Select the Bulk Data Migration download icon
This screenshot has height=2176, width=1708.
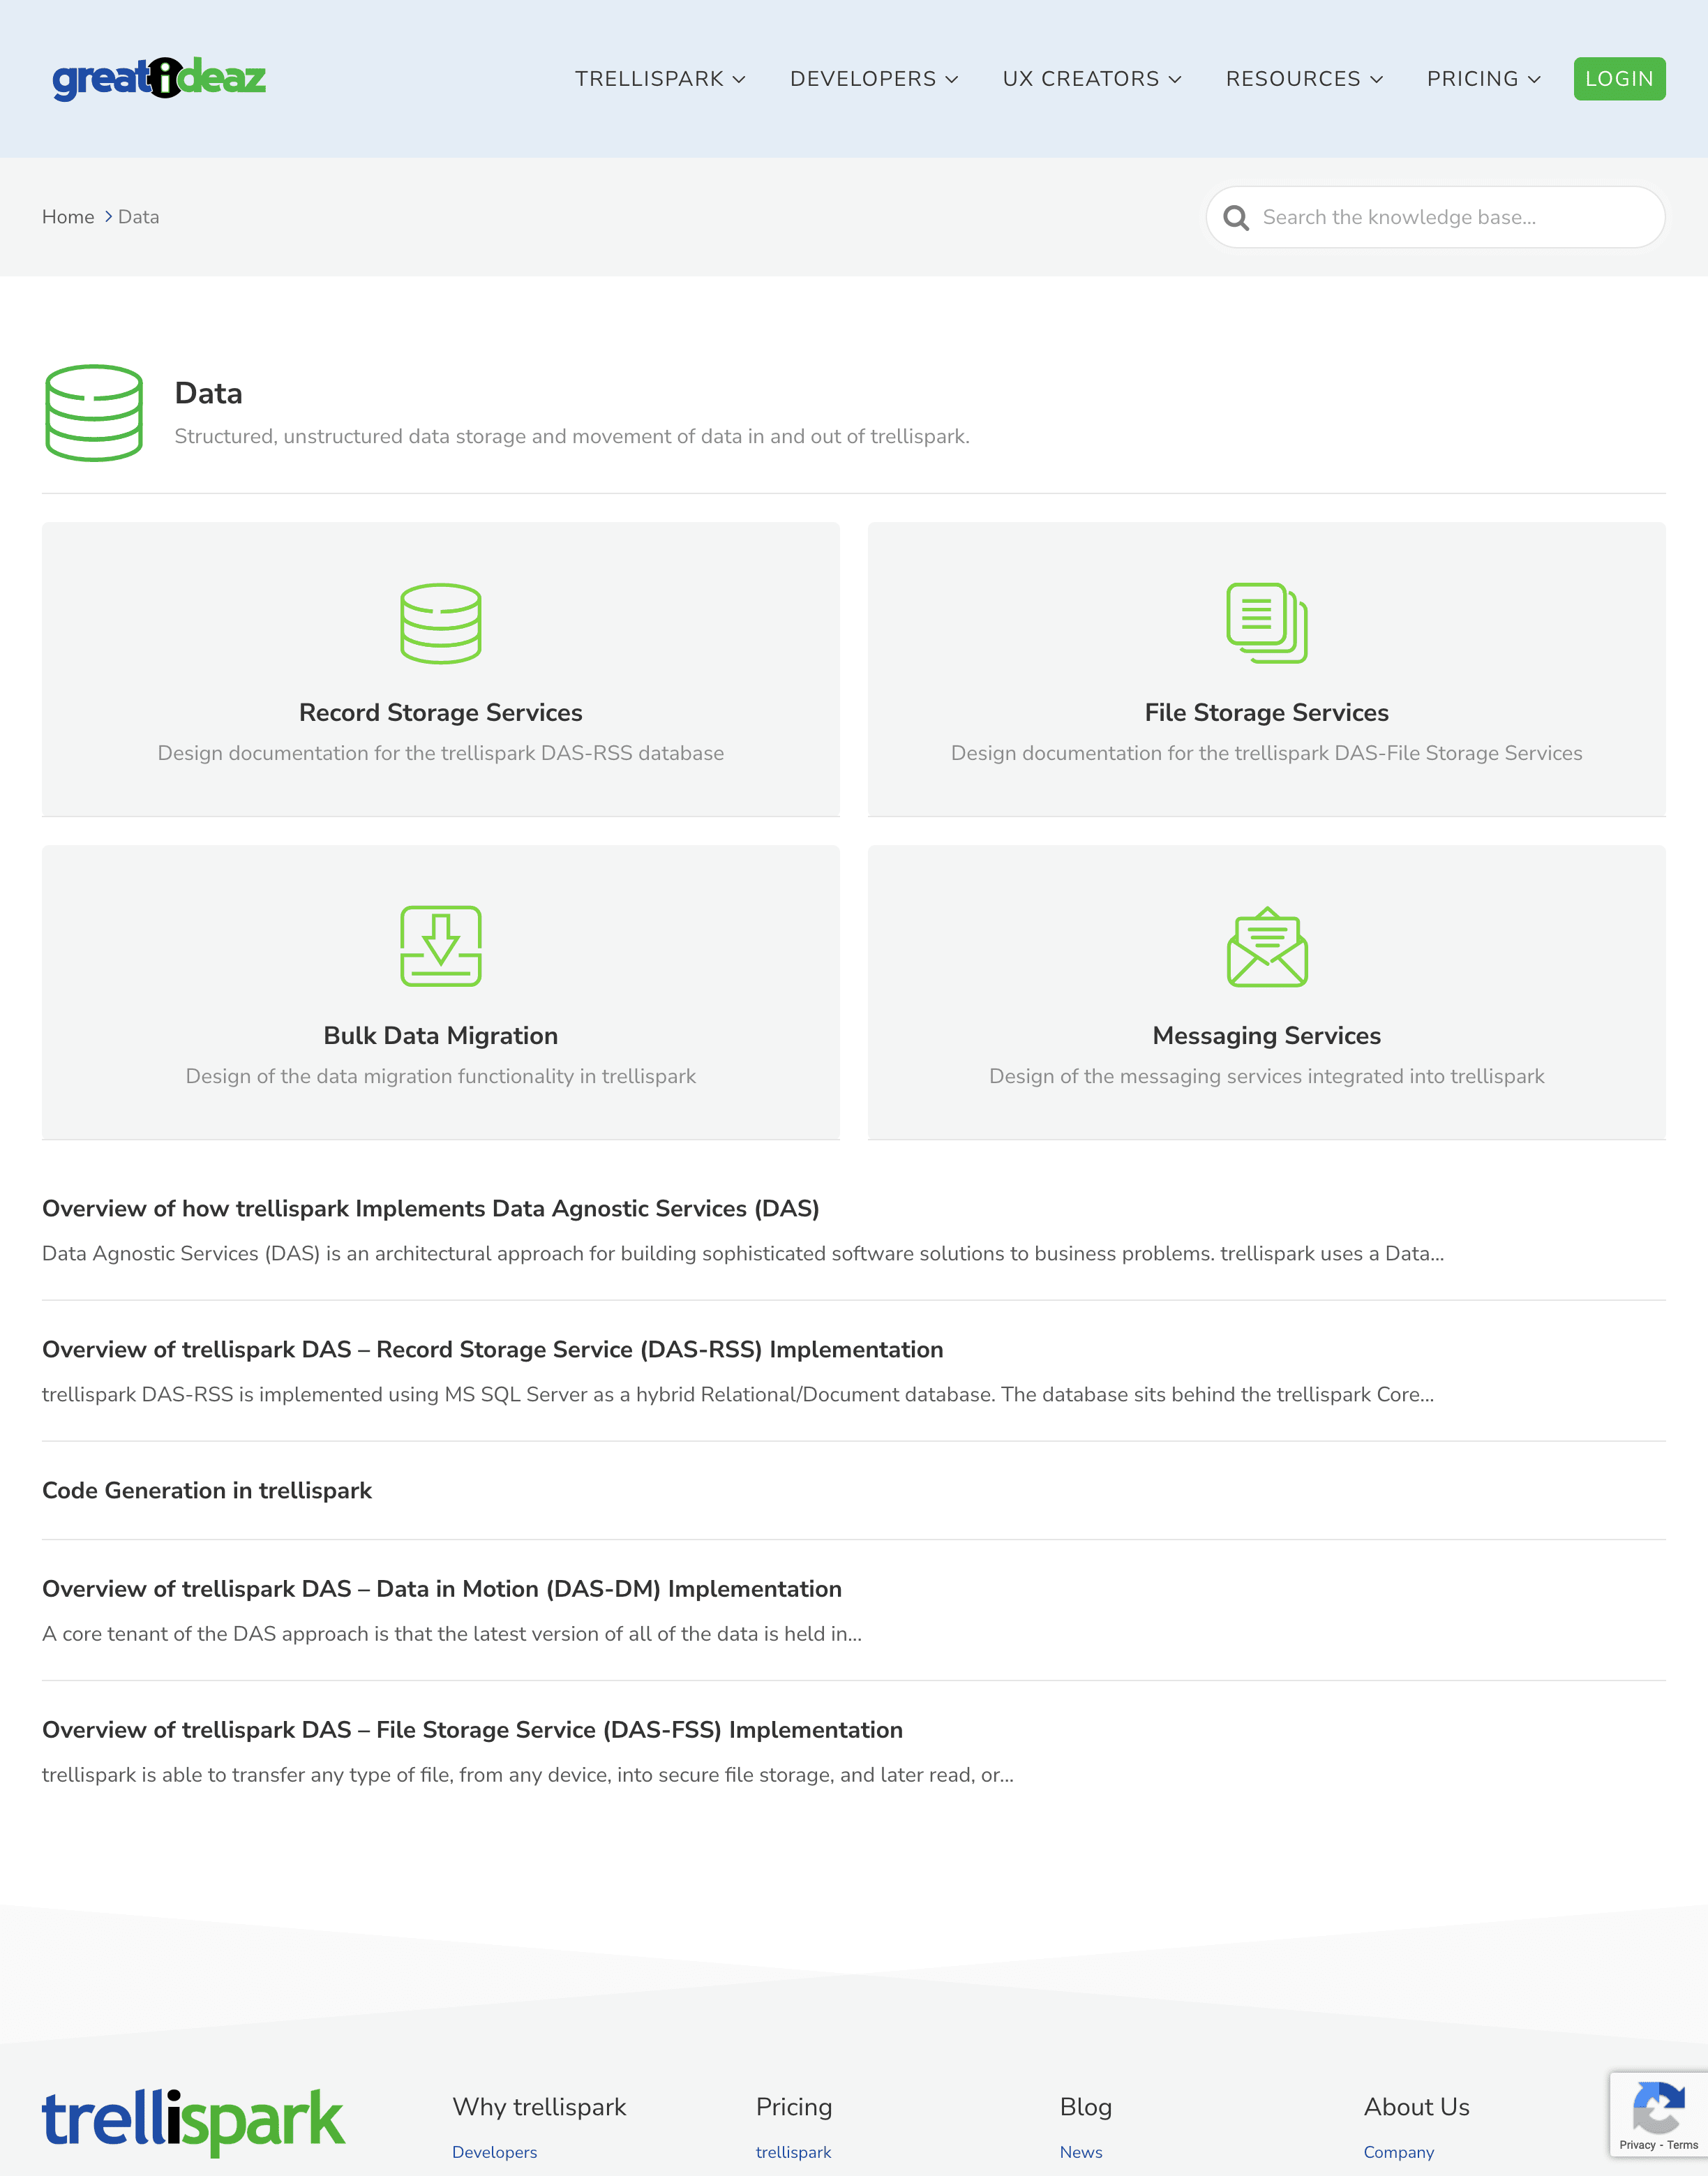click(440, 946)
